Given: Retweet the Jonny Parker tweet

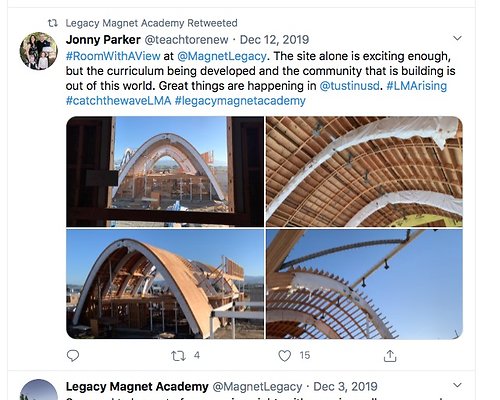Looking at the screenshot, I should (x=178, y=356).
